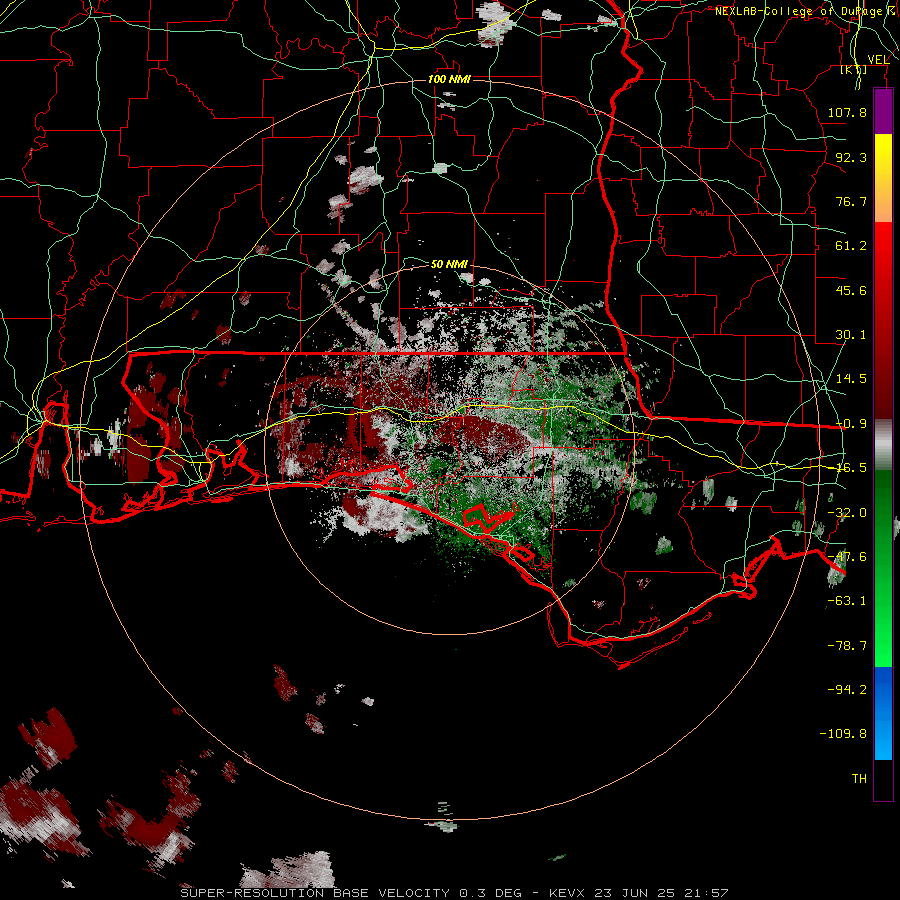The width and height of the screenshot is (900, 900).
Task: Click the TH legend label
Action: tap(859, 779)
